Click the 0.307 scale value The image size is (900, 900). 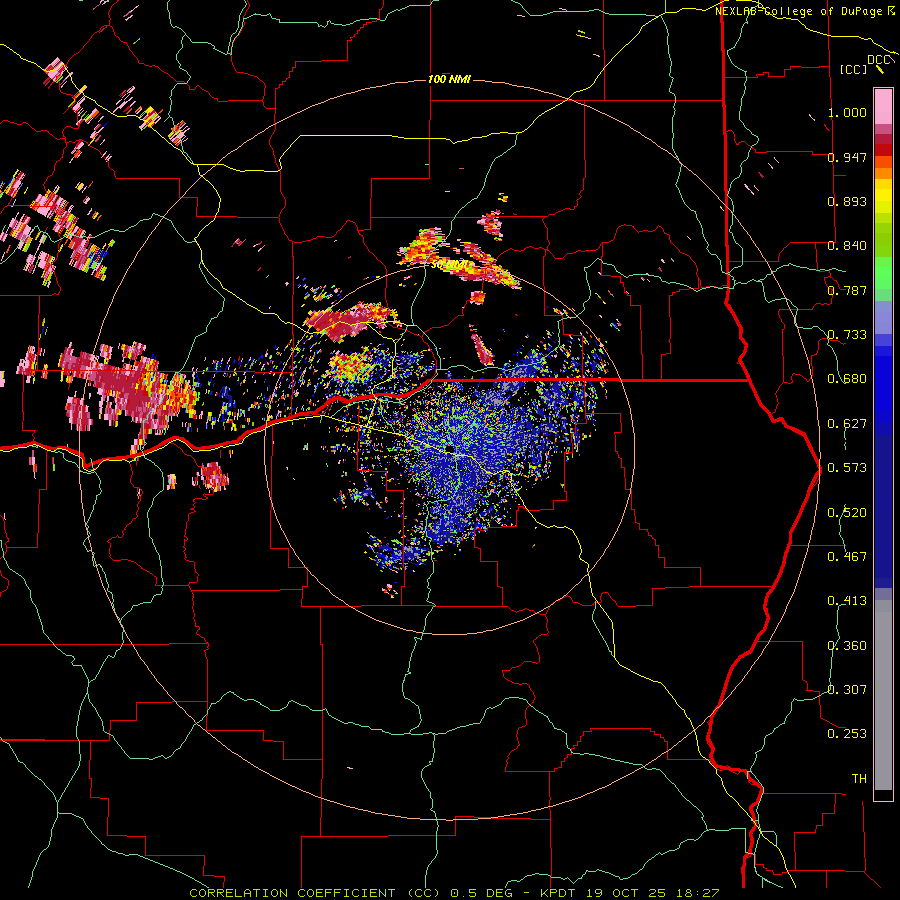tap(847, 690)
